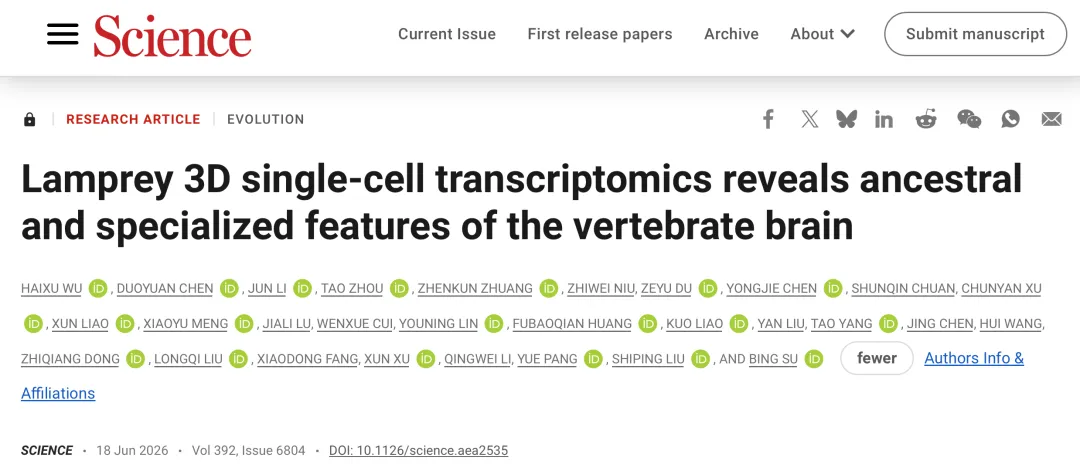Go to Current Issue
The height and width of the screenshot is (464, 1080).
point(447,34)
